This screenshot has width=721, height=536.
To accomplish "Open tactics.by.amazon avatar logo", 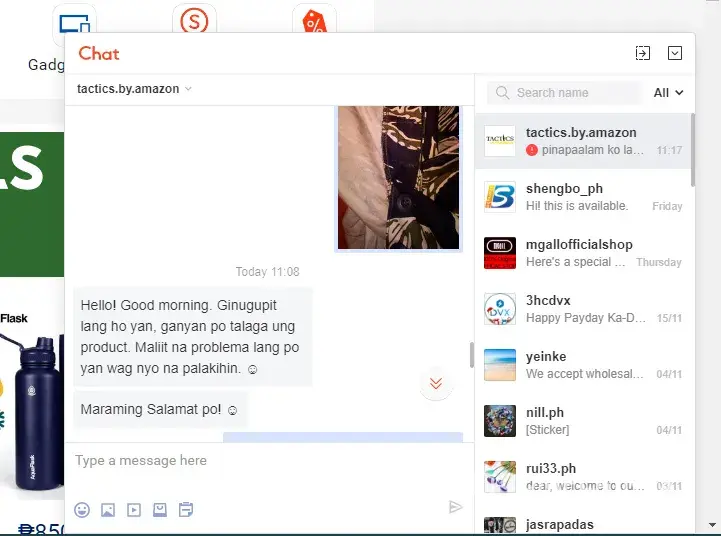I will pyautogui.click(x=500, y=141).
